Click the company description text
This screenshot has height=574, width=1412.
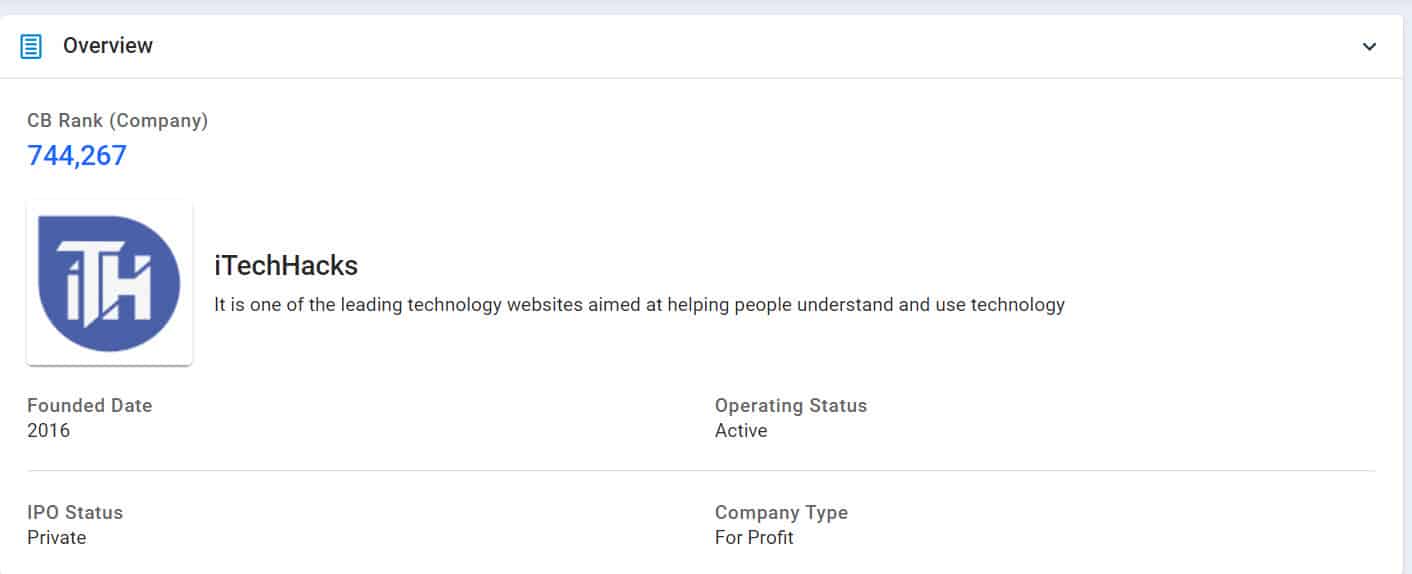(x=639, y=305)
